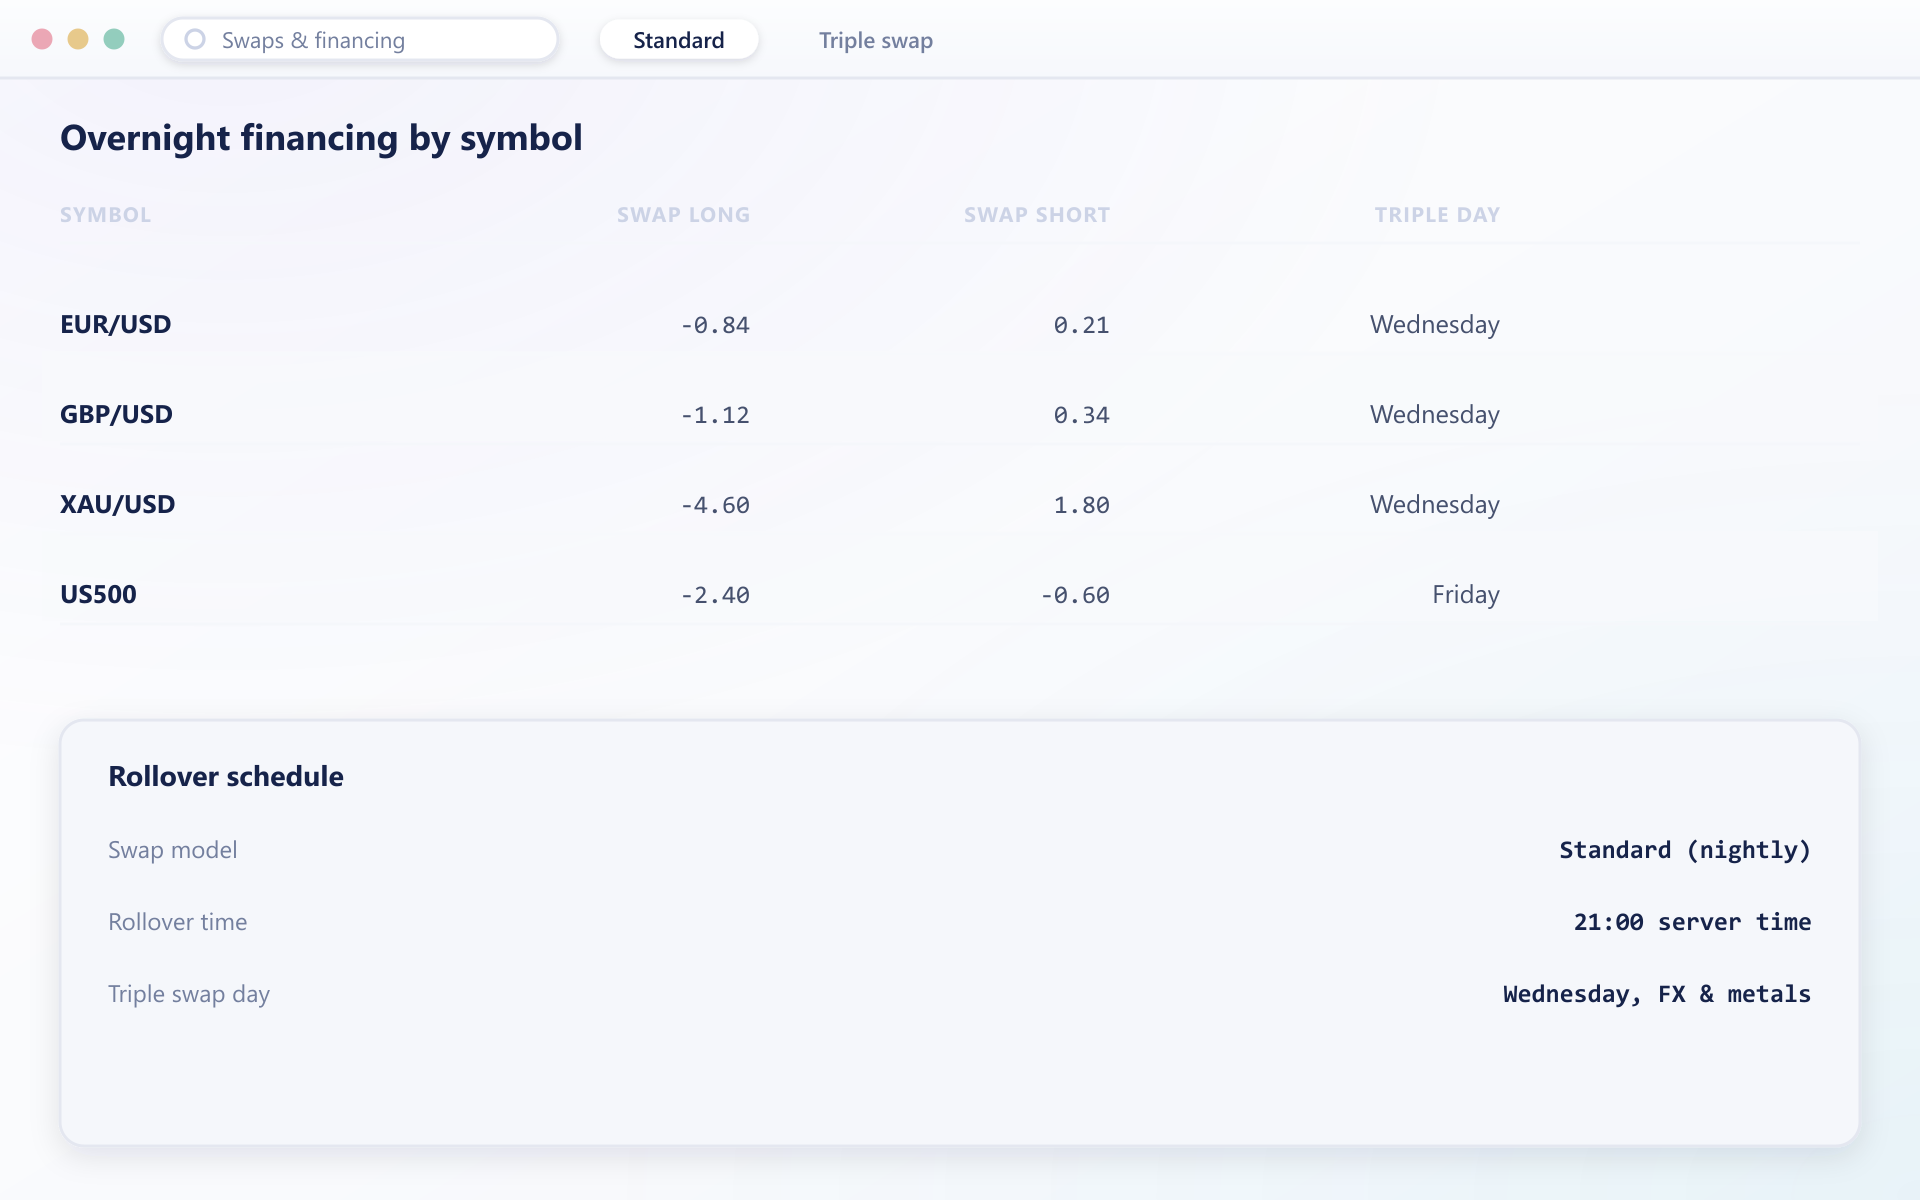The image size is (1920, 1200).
Task: Click the Overnight financing by symbol heading
Action: tap(321, 138)
